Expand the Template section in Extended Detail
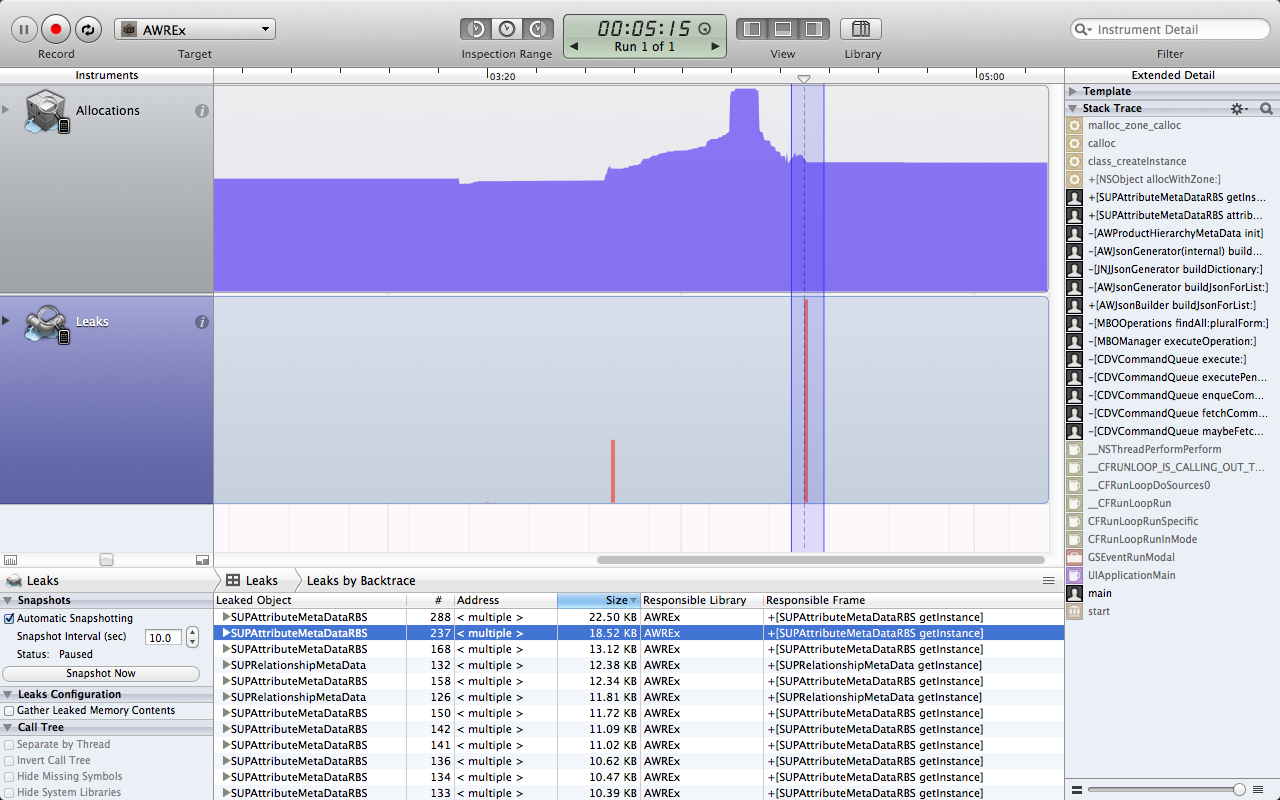 point(1073,91)
